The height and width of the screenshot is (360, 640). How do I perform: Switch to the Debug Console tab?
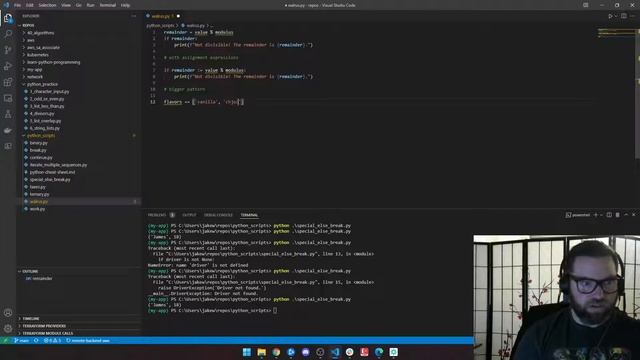[x=218, y=215]
